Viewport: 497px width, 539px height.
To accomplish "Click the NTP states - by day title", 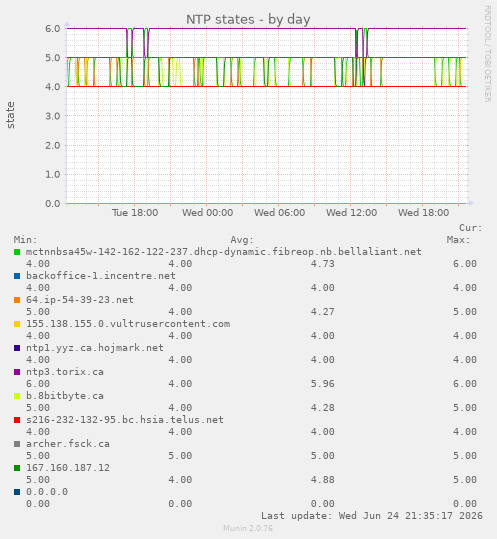I will point(248,20).
